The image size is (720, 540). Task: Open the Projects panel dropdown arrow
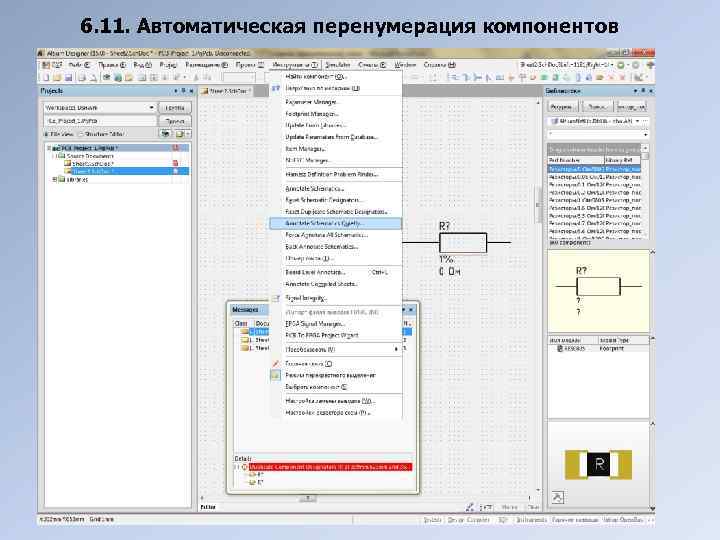click(x=176, y=91)
